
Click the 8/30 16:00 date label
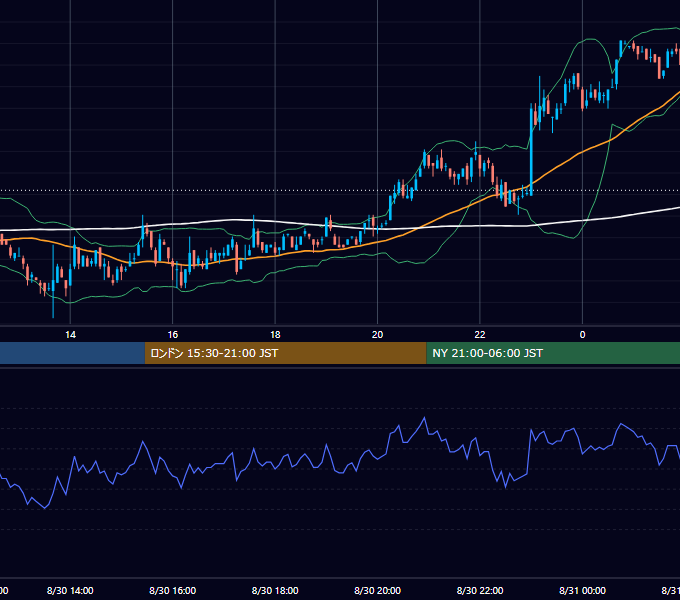click(173, 590)
